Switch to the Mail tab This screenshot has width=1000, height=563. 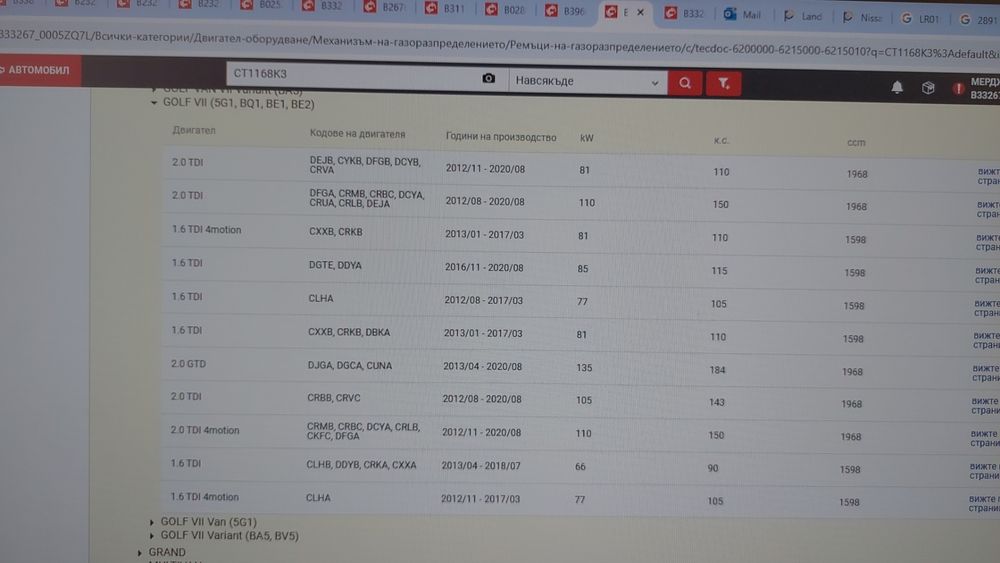point(744,15)
